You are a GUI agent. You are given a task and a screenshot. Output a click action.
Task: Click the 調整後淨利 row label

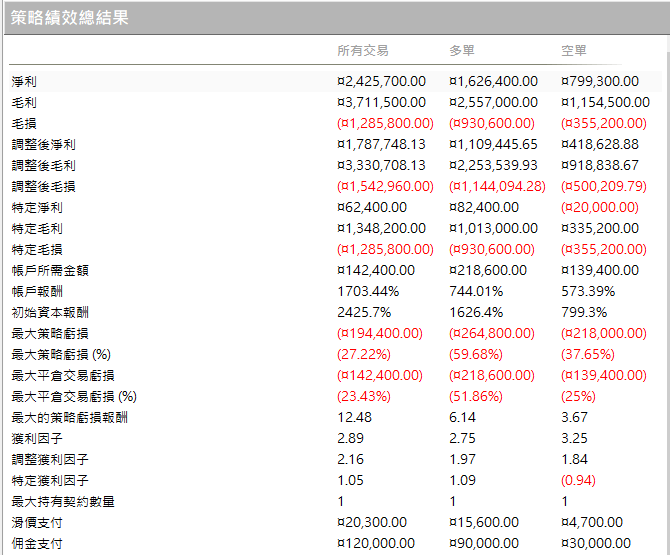coord(43,144)
